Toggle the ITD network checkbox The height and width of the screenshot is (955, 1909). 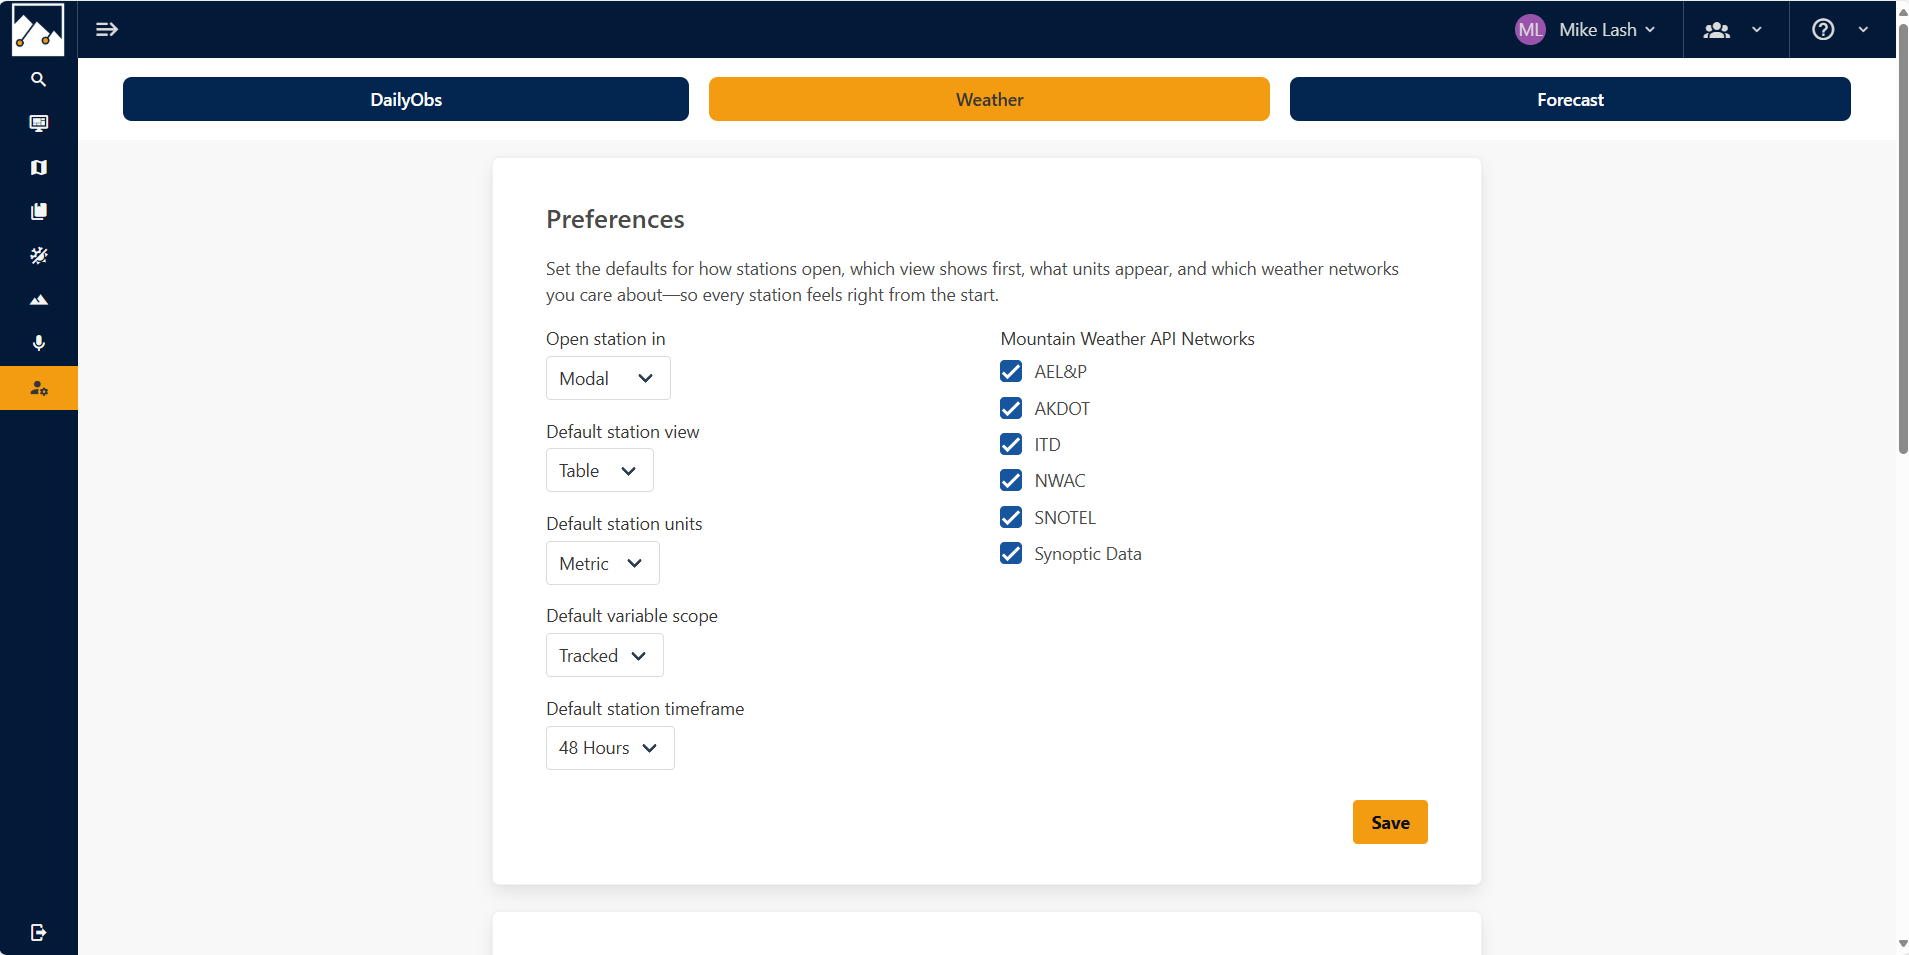(1011, 444)
